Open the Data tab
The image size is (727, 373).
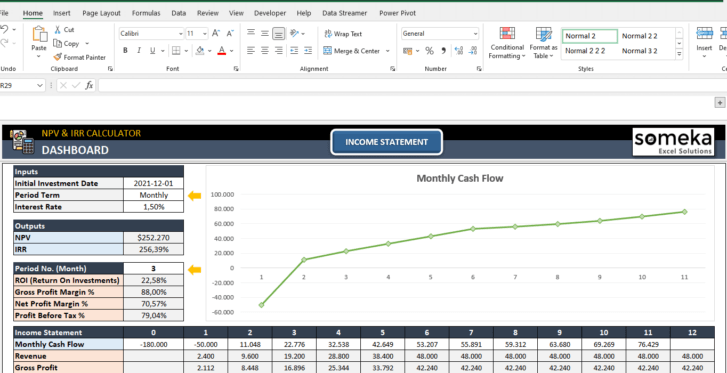click(x=179, y=13)
